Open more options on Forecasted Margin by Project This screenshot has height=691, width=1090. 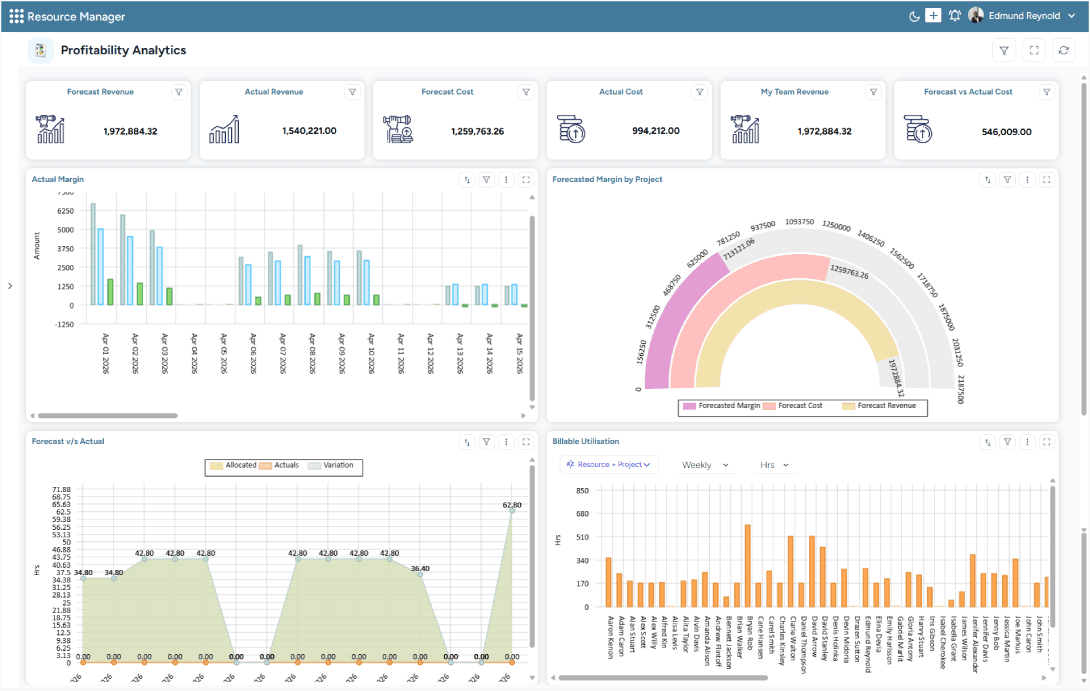point(1027,180)
